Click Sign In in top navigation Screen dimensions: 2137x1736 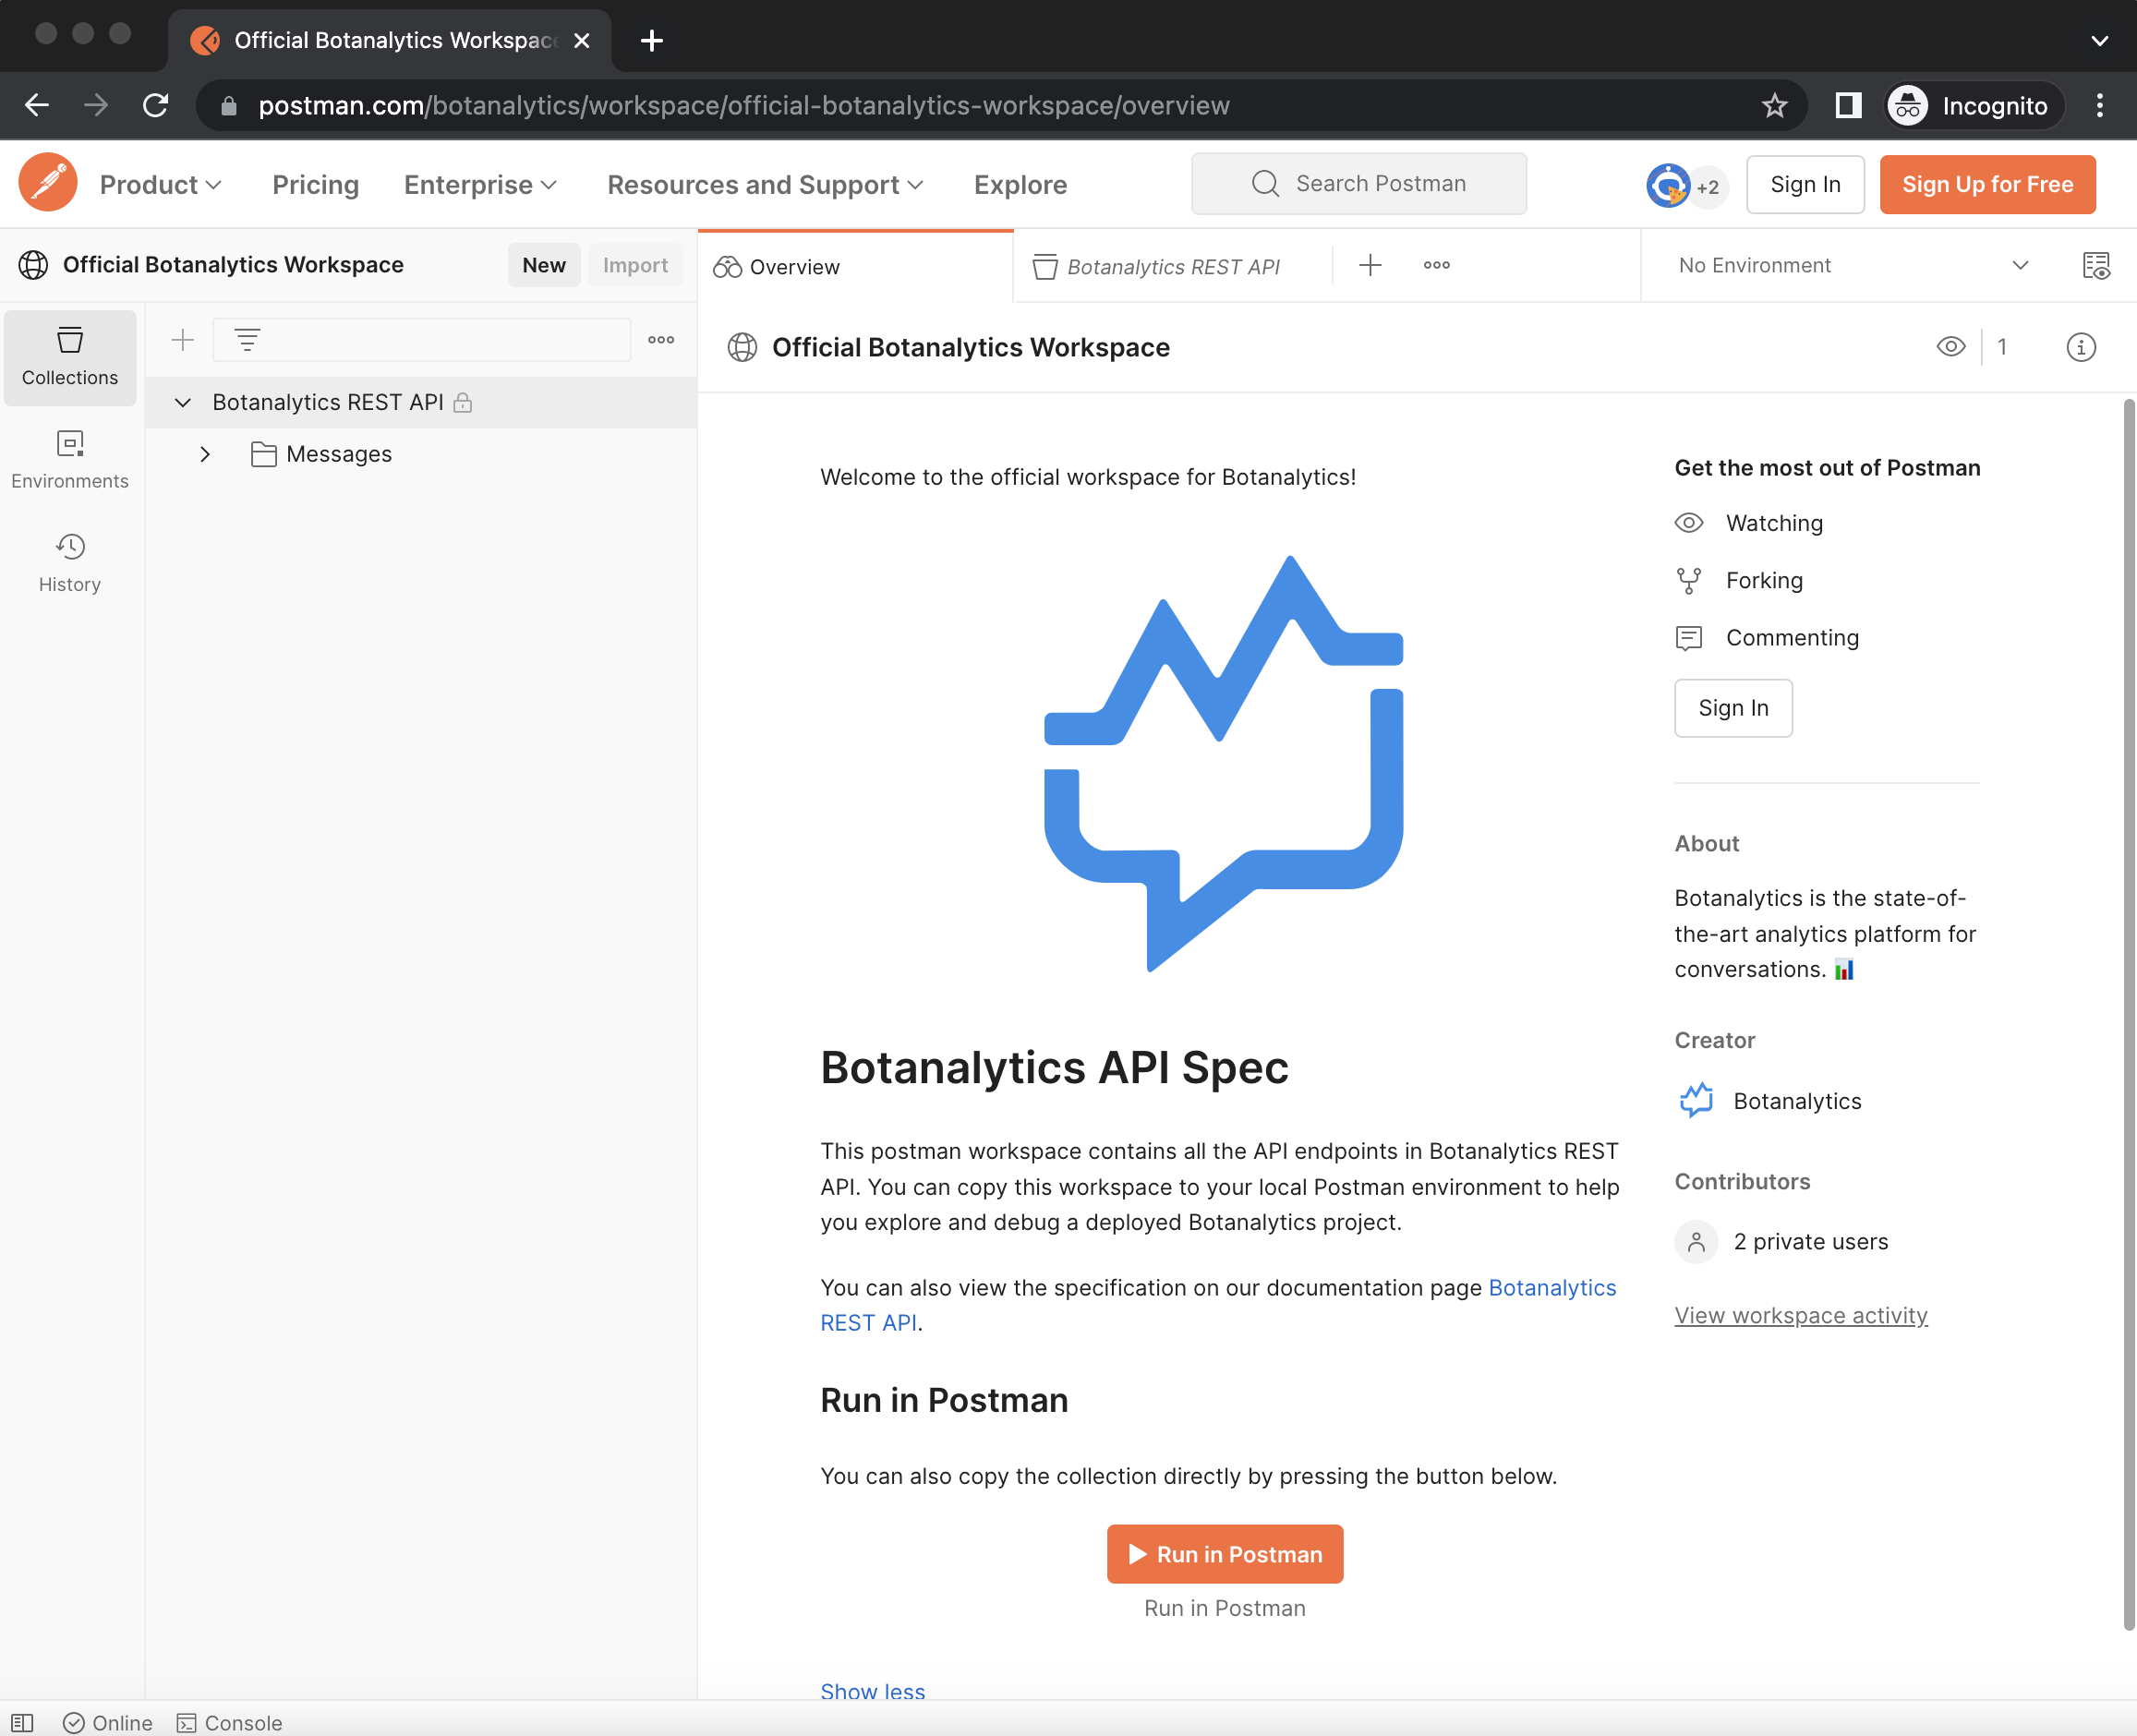click(1805, 184)
